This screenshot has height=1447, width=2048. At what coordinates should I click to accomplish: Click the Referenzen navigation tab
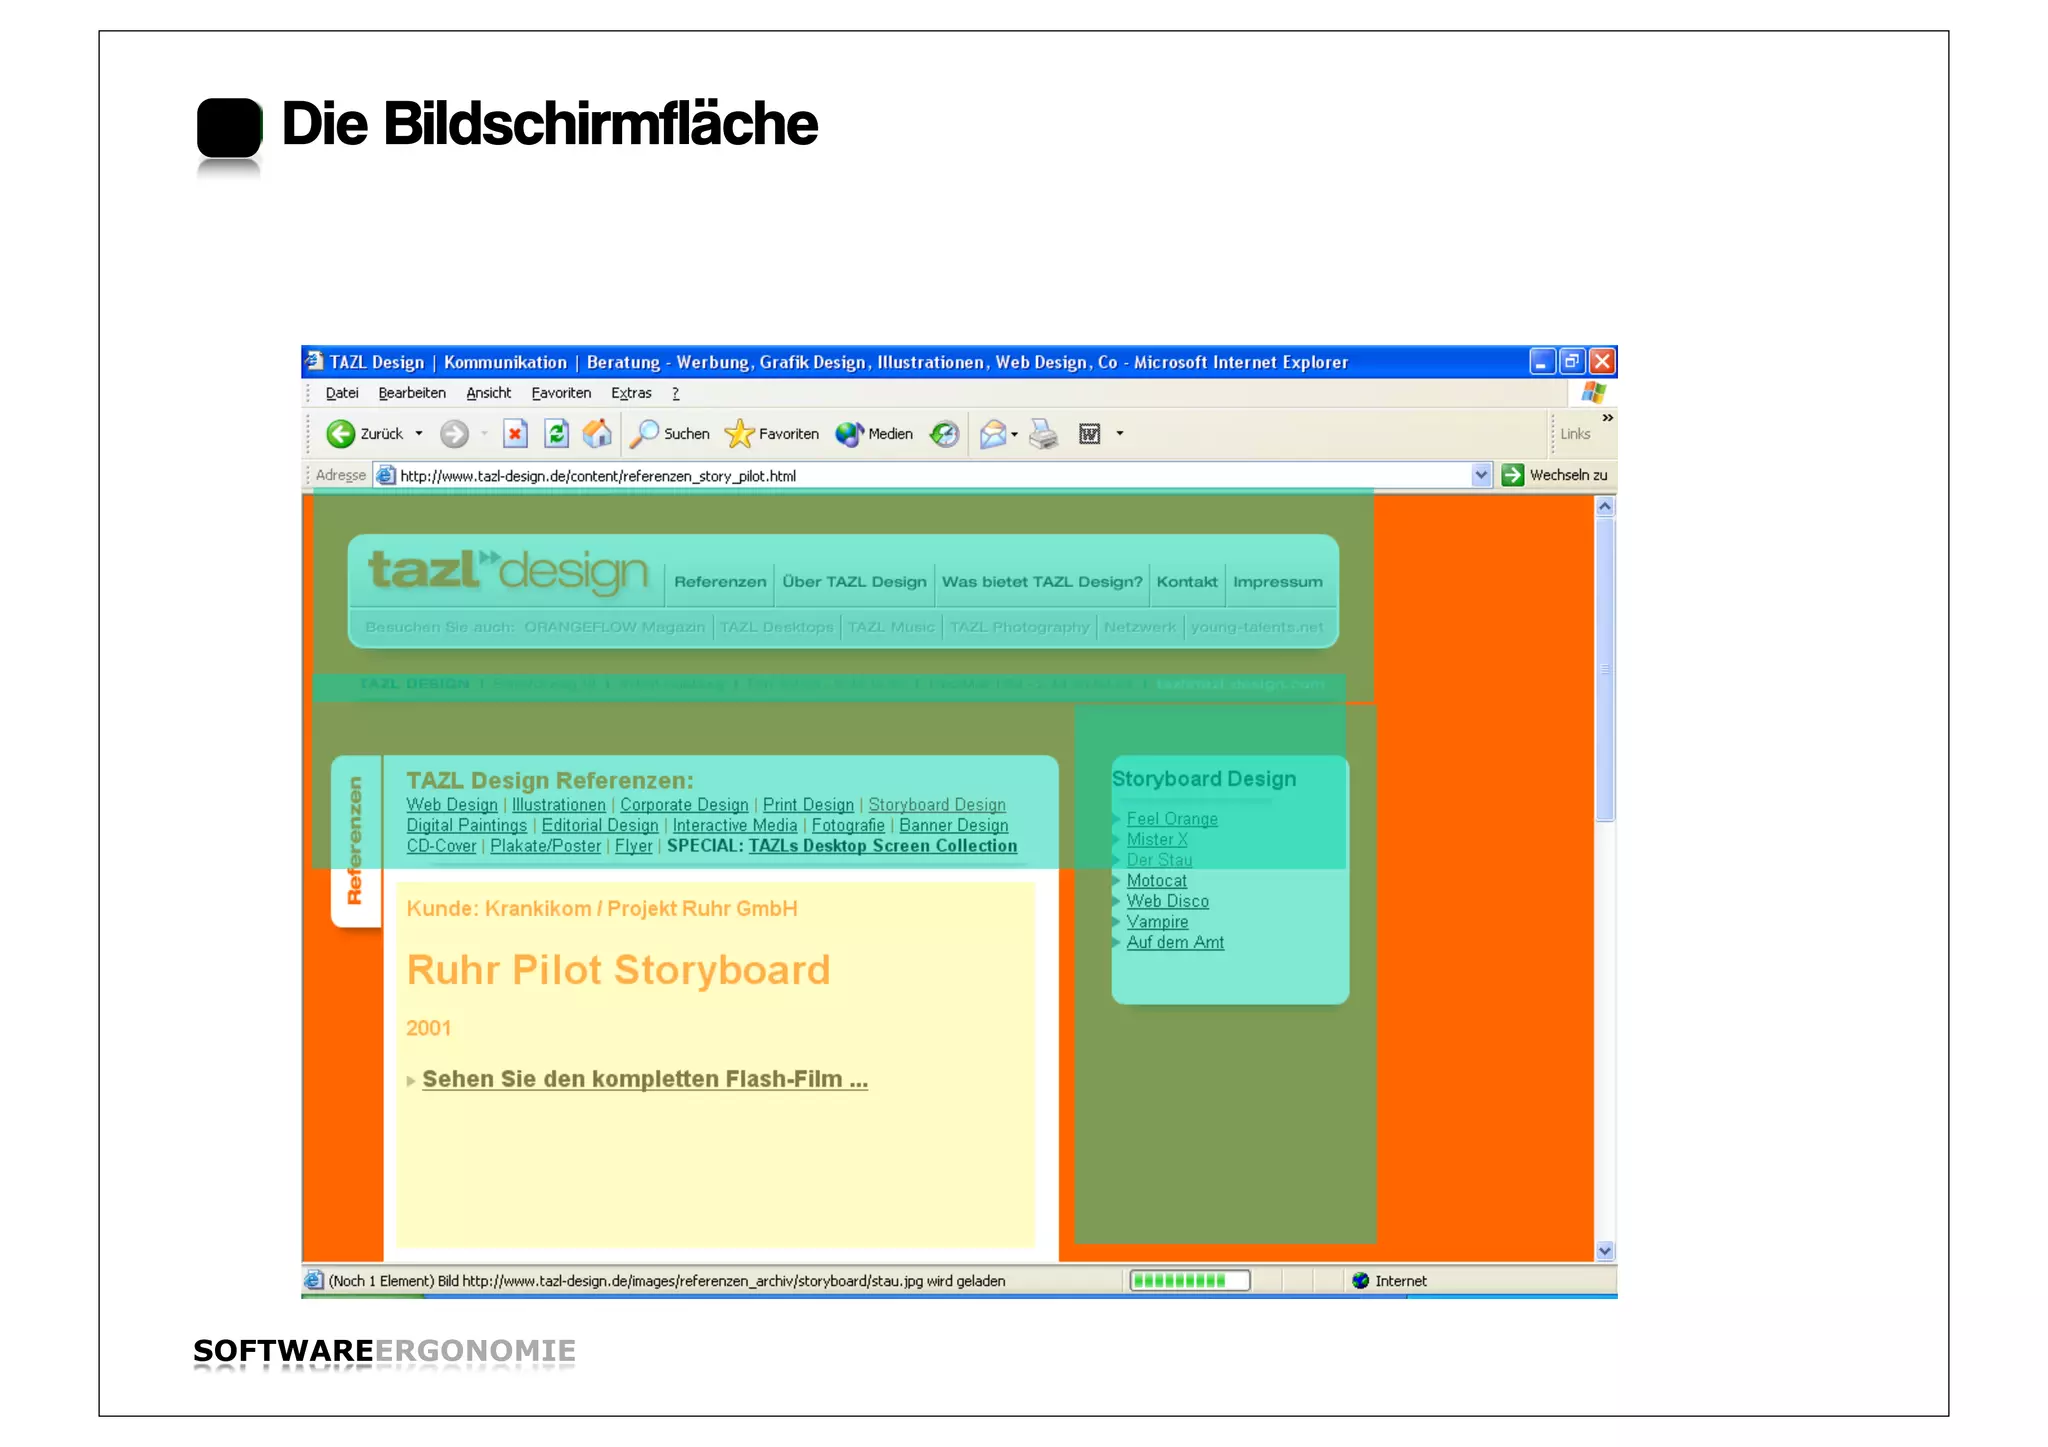720,582
